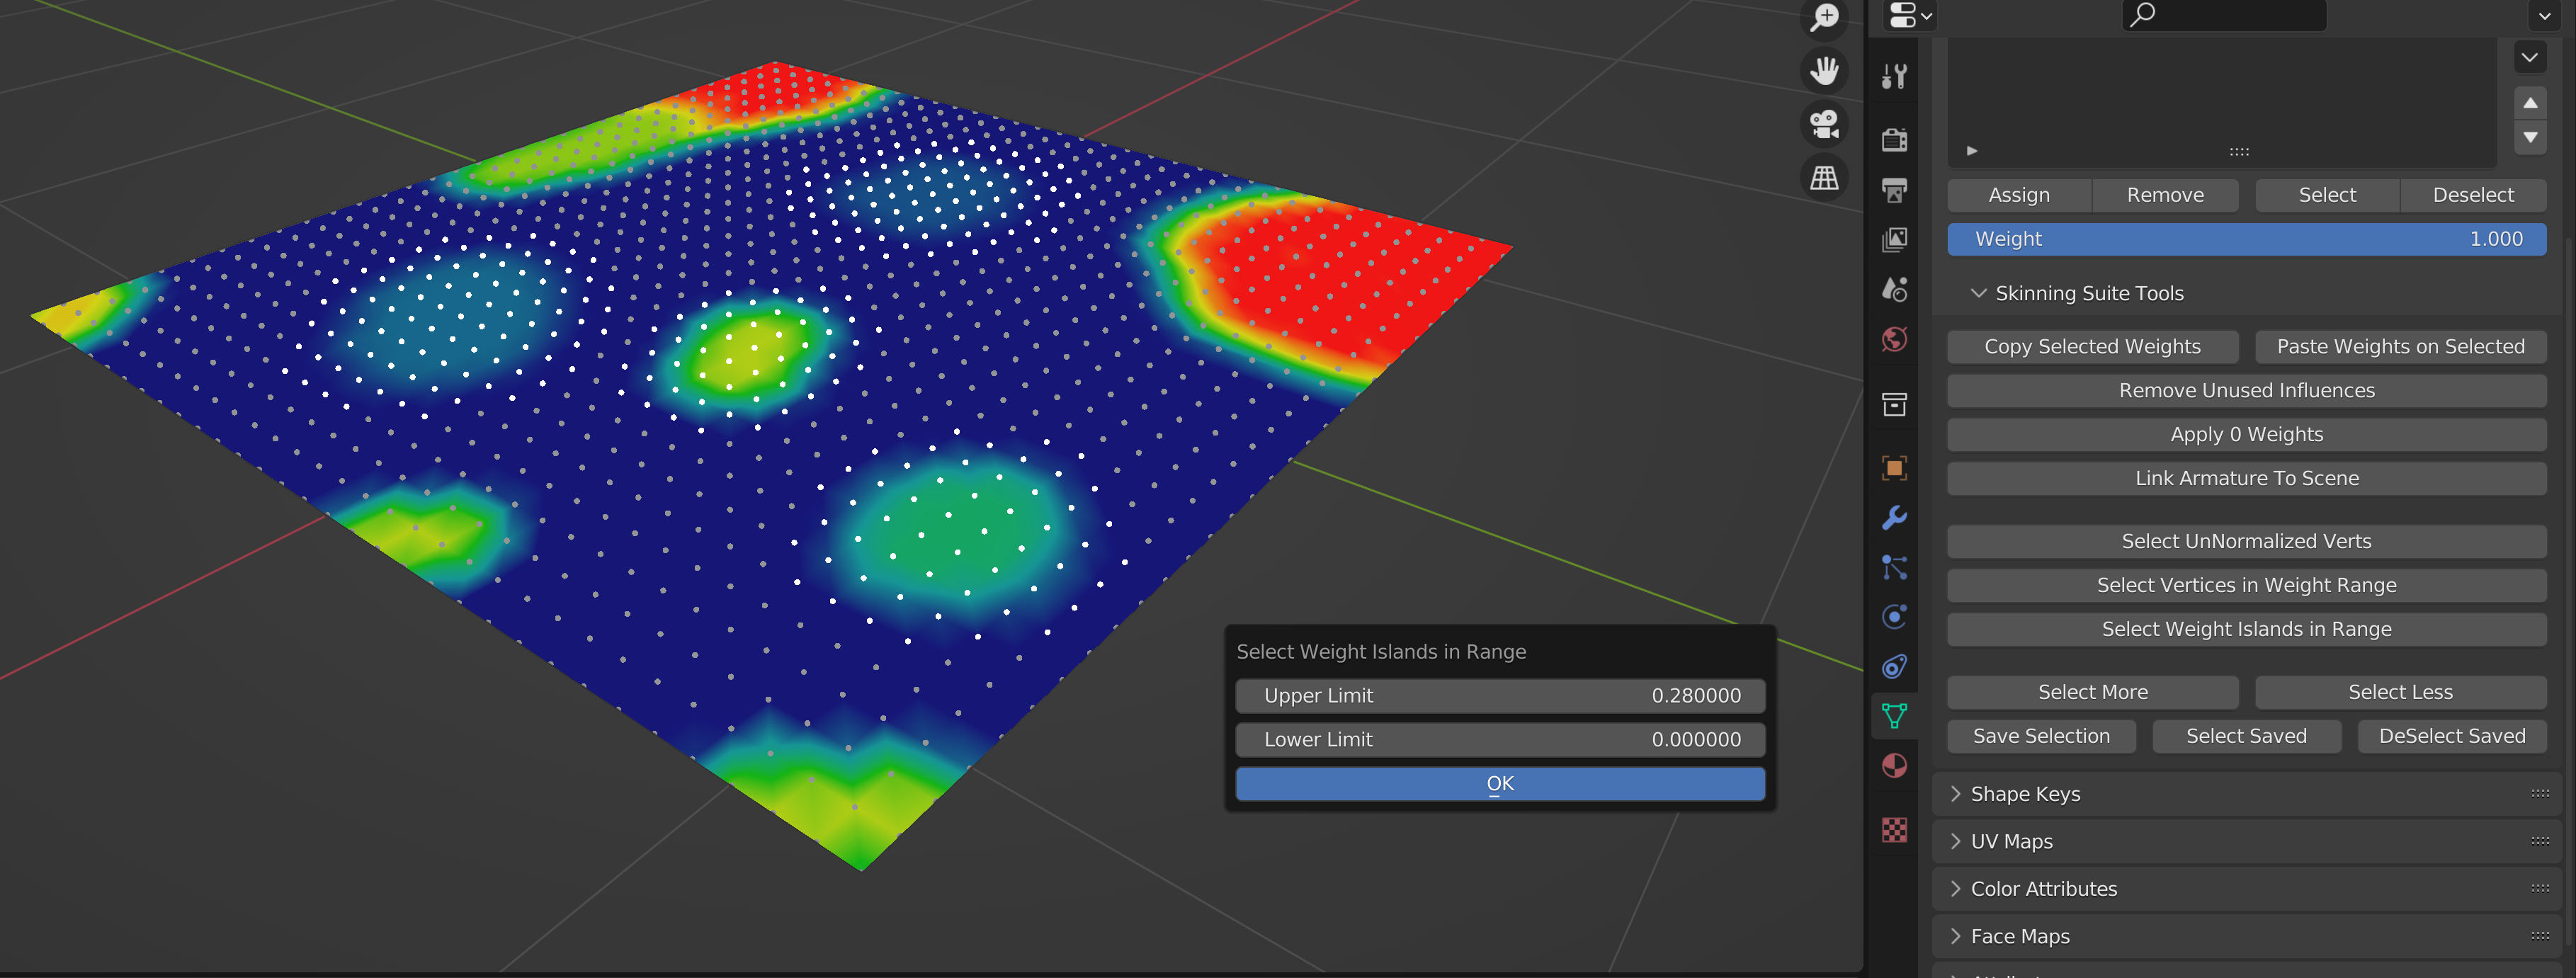
Task: Open the Object Constraints tab icon
Action: [x=1894, y=667]
